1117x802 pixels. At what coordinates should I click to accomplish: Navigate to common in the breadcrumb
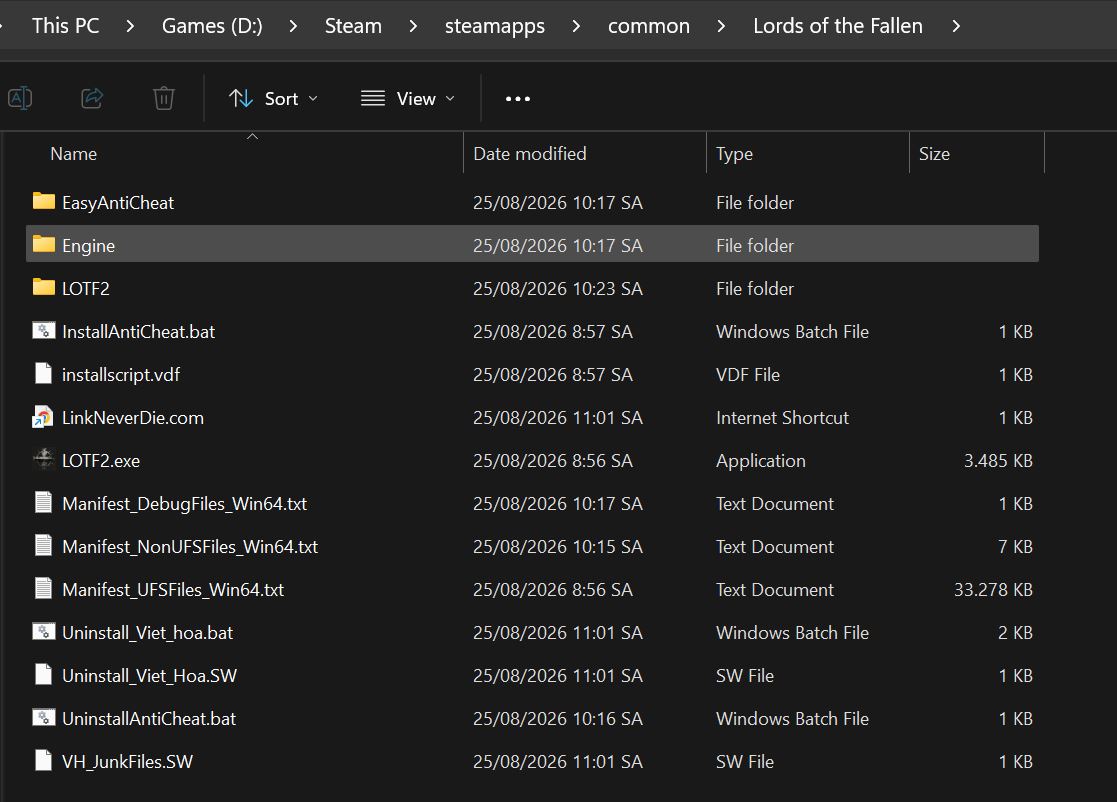click(649, 26)
